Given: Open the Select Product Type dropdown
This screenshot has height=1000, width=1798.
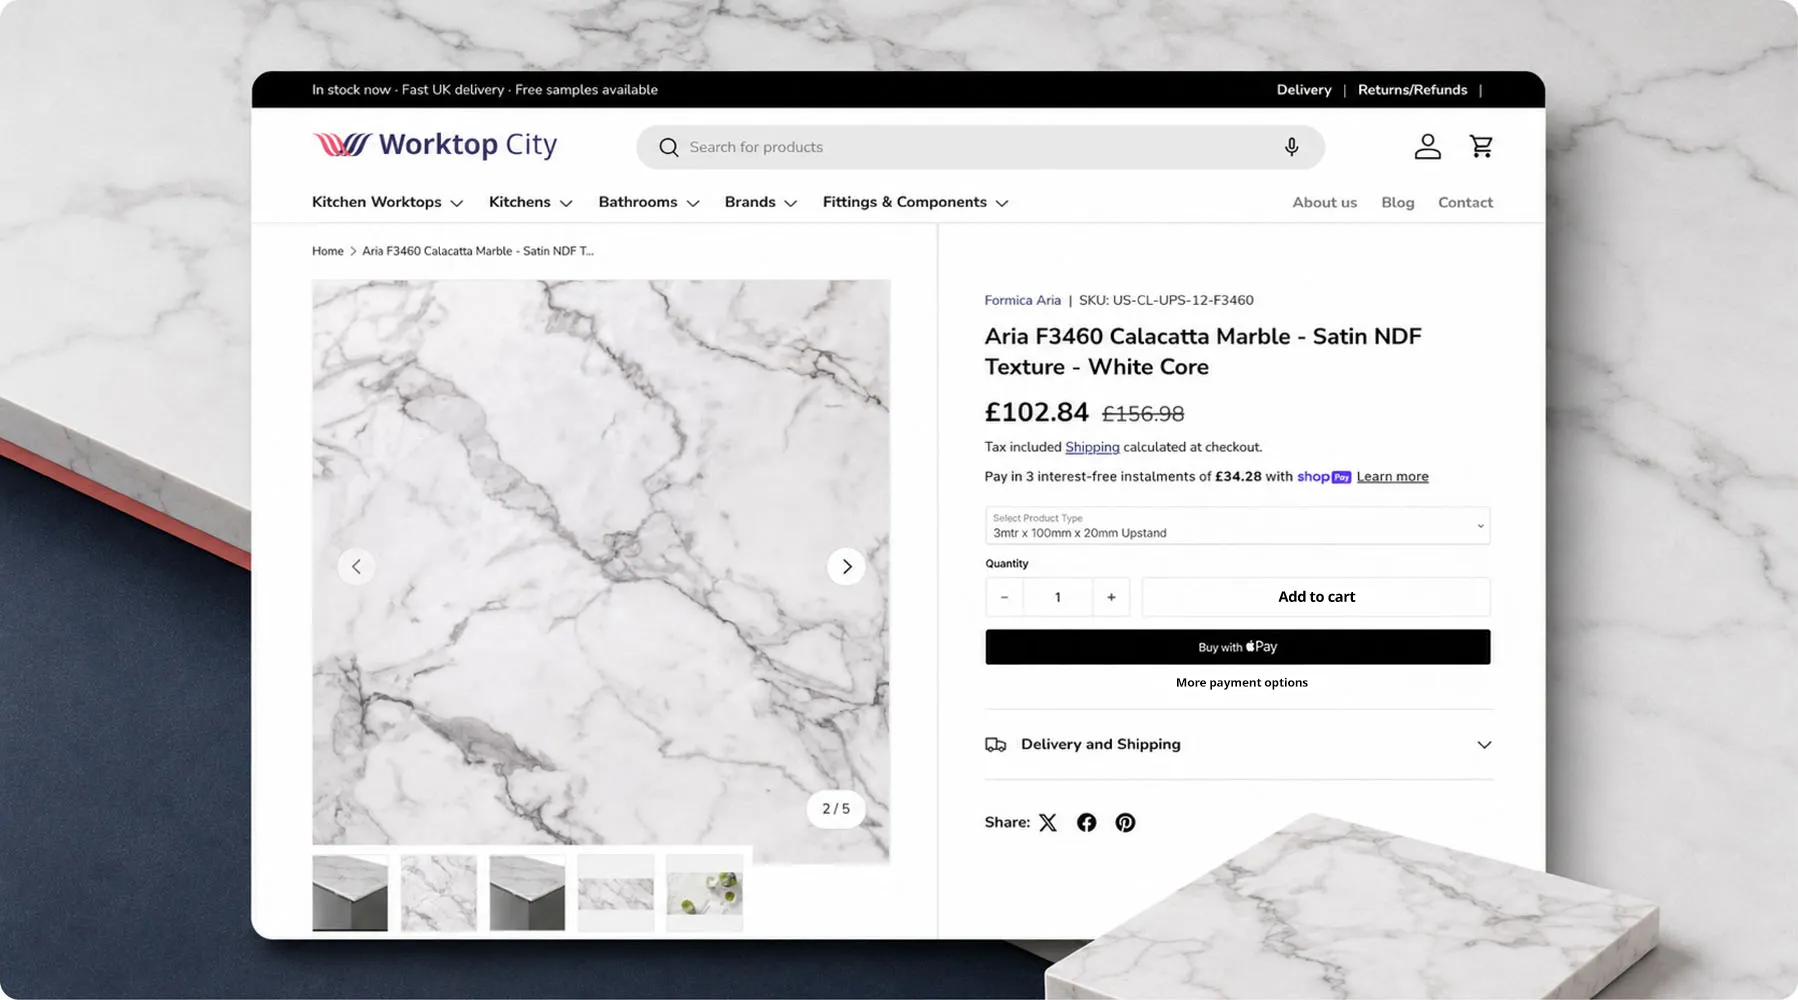Looking at the screenshot, I should coord(1238,526).
